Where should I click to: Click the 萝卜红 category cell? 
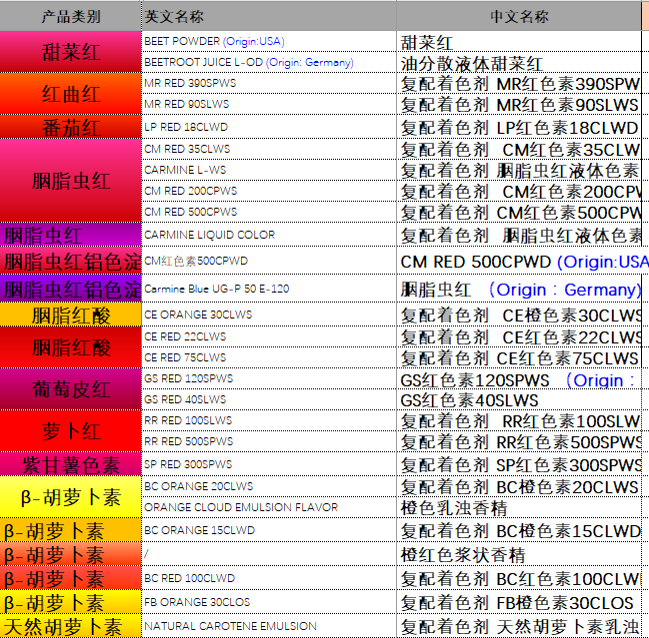point(70,431)
